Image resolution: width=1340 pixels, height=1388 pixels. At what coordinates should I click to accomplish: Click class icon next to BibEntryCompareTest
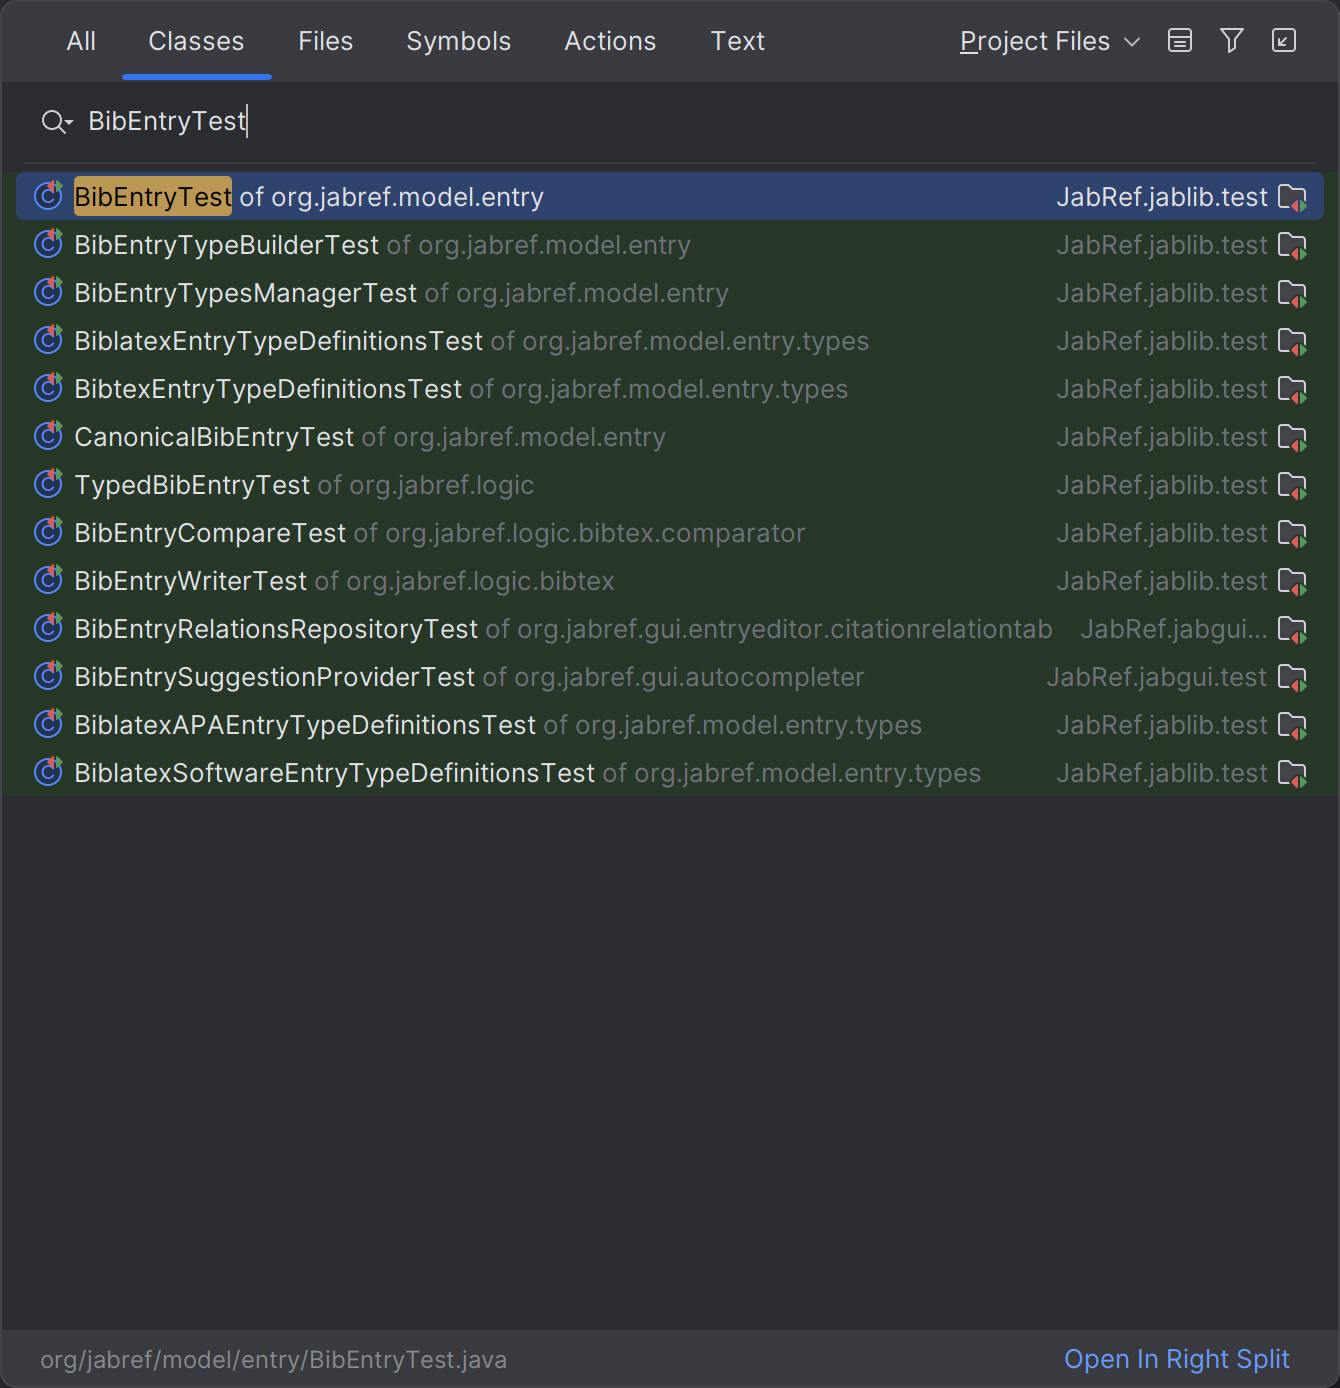(48, 532)
